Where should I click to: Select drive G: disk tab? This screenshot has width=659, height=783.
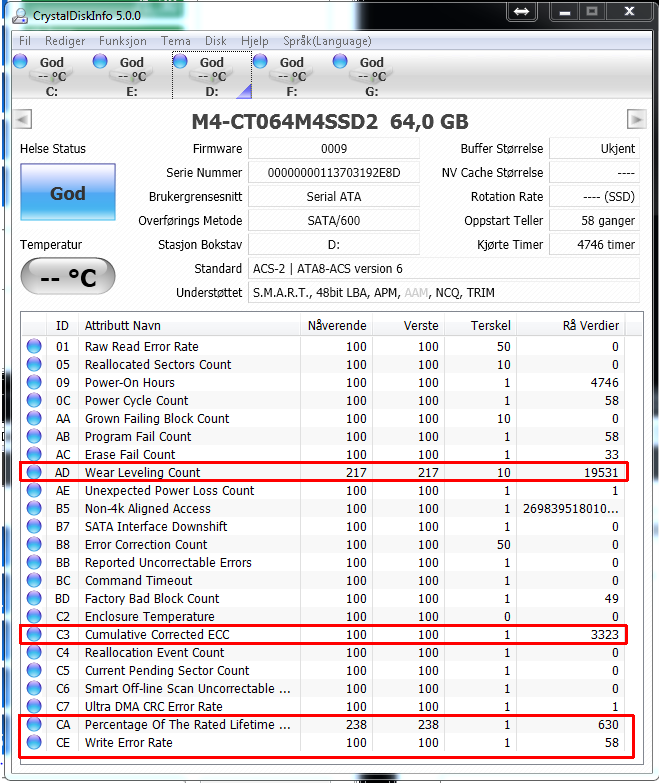point(371,75)
